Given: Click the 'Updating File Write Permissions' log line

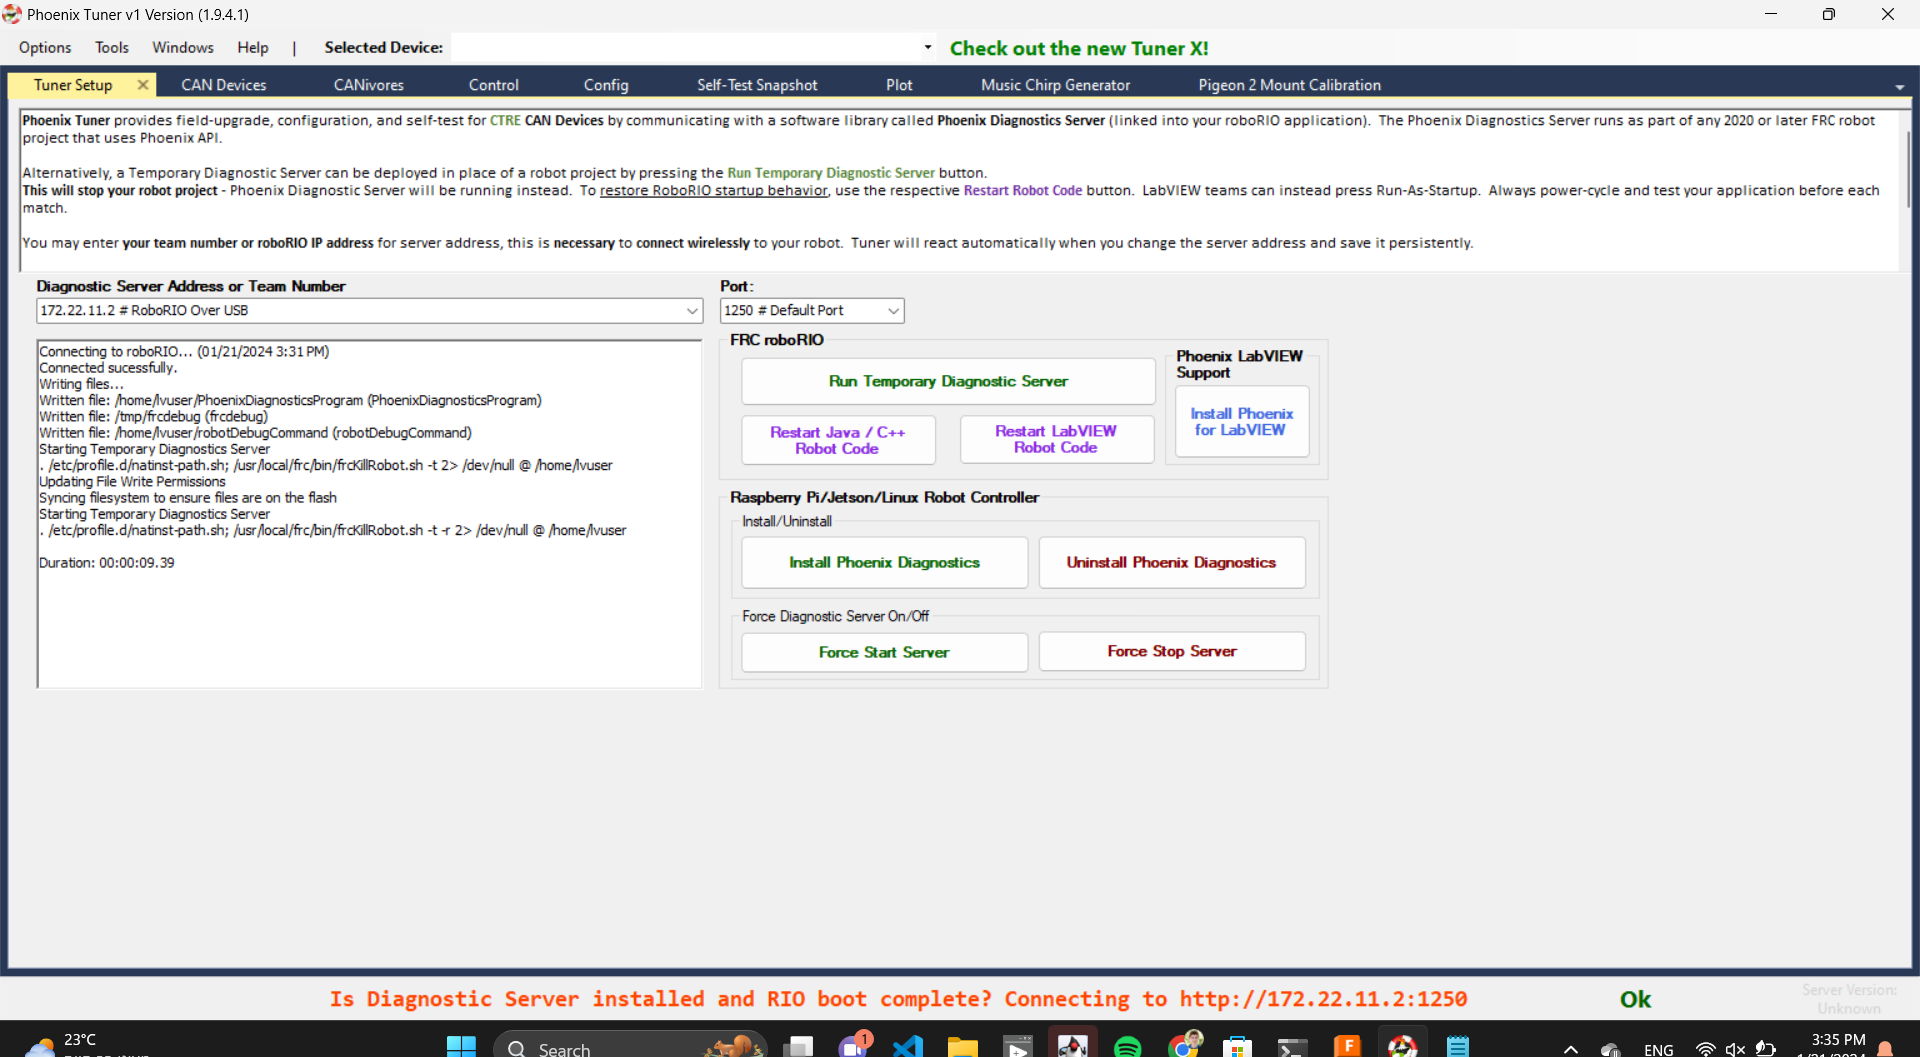Looking at the screenshot, I should coord(132,482).
